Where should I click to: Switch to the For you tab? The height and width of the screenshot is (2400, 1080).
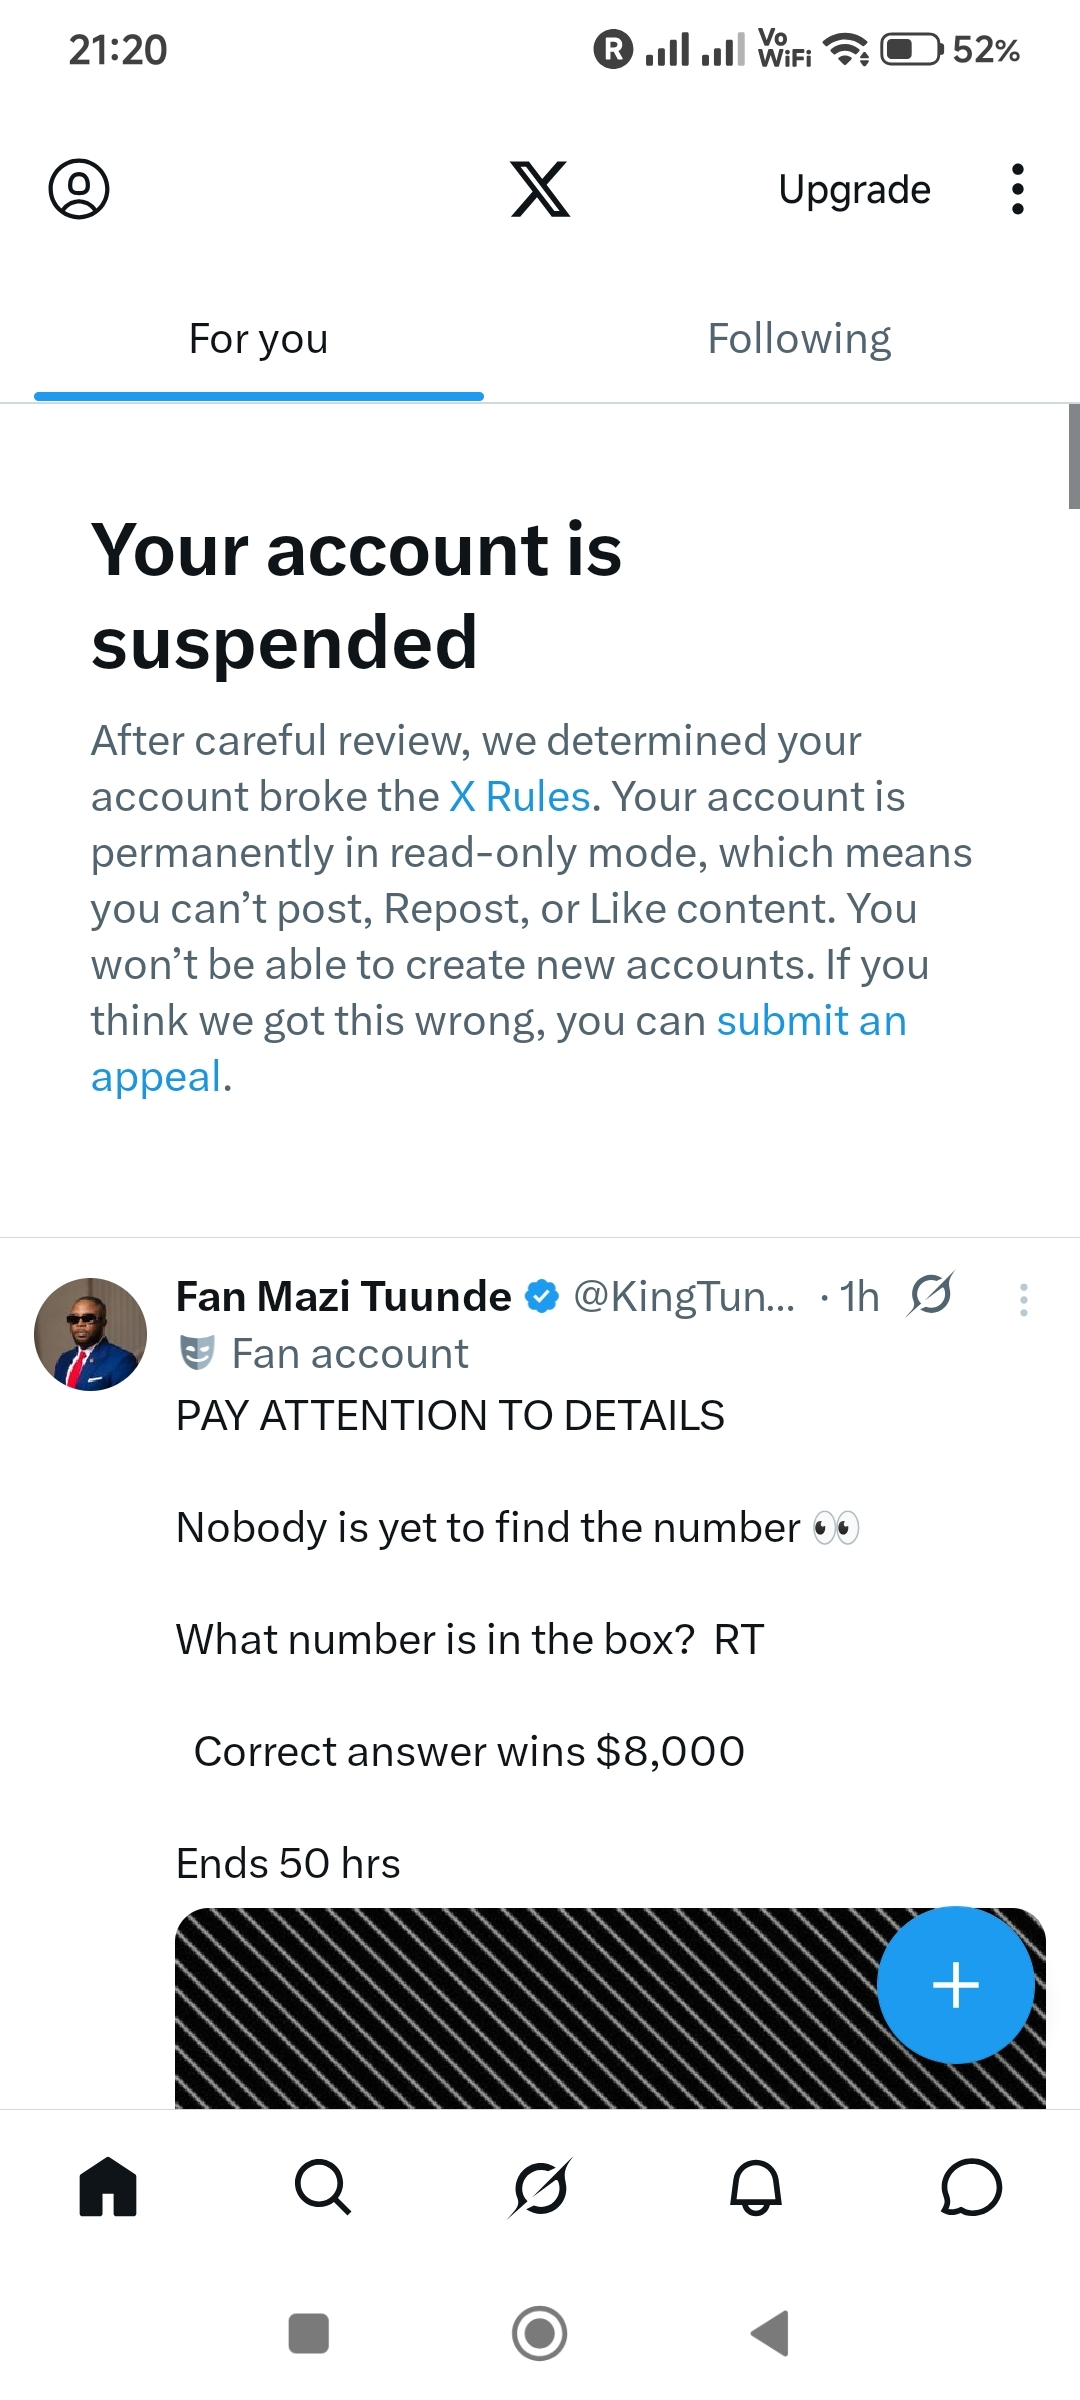tap(259, 340)
